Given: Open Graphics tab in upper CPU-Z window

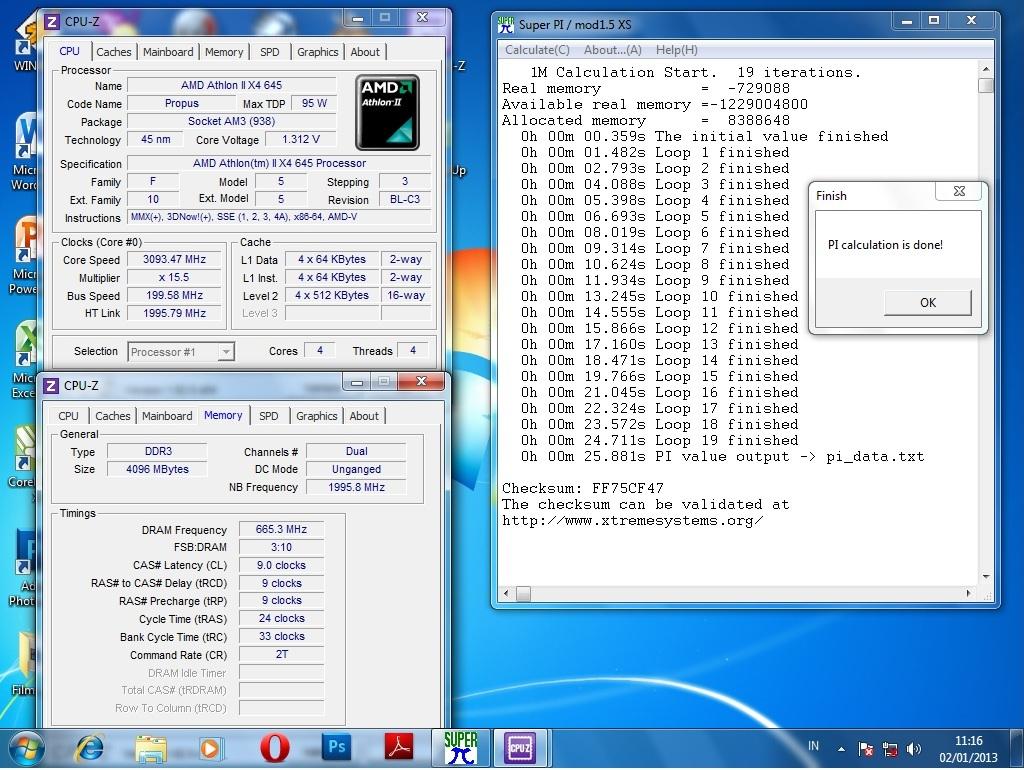Looking at the screenshot, I should click(317, 52).
